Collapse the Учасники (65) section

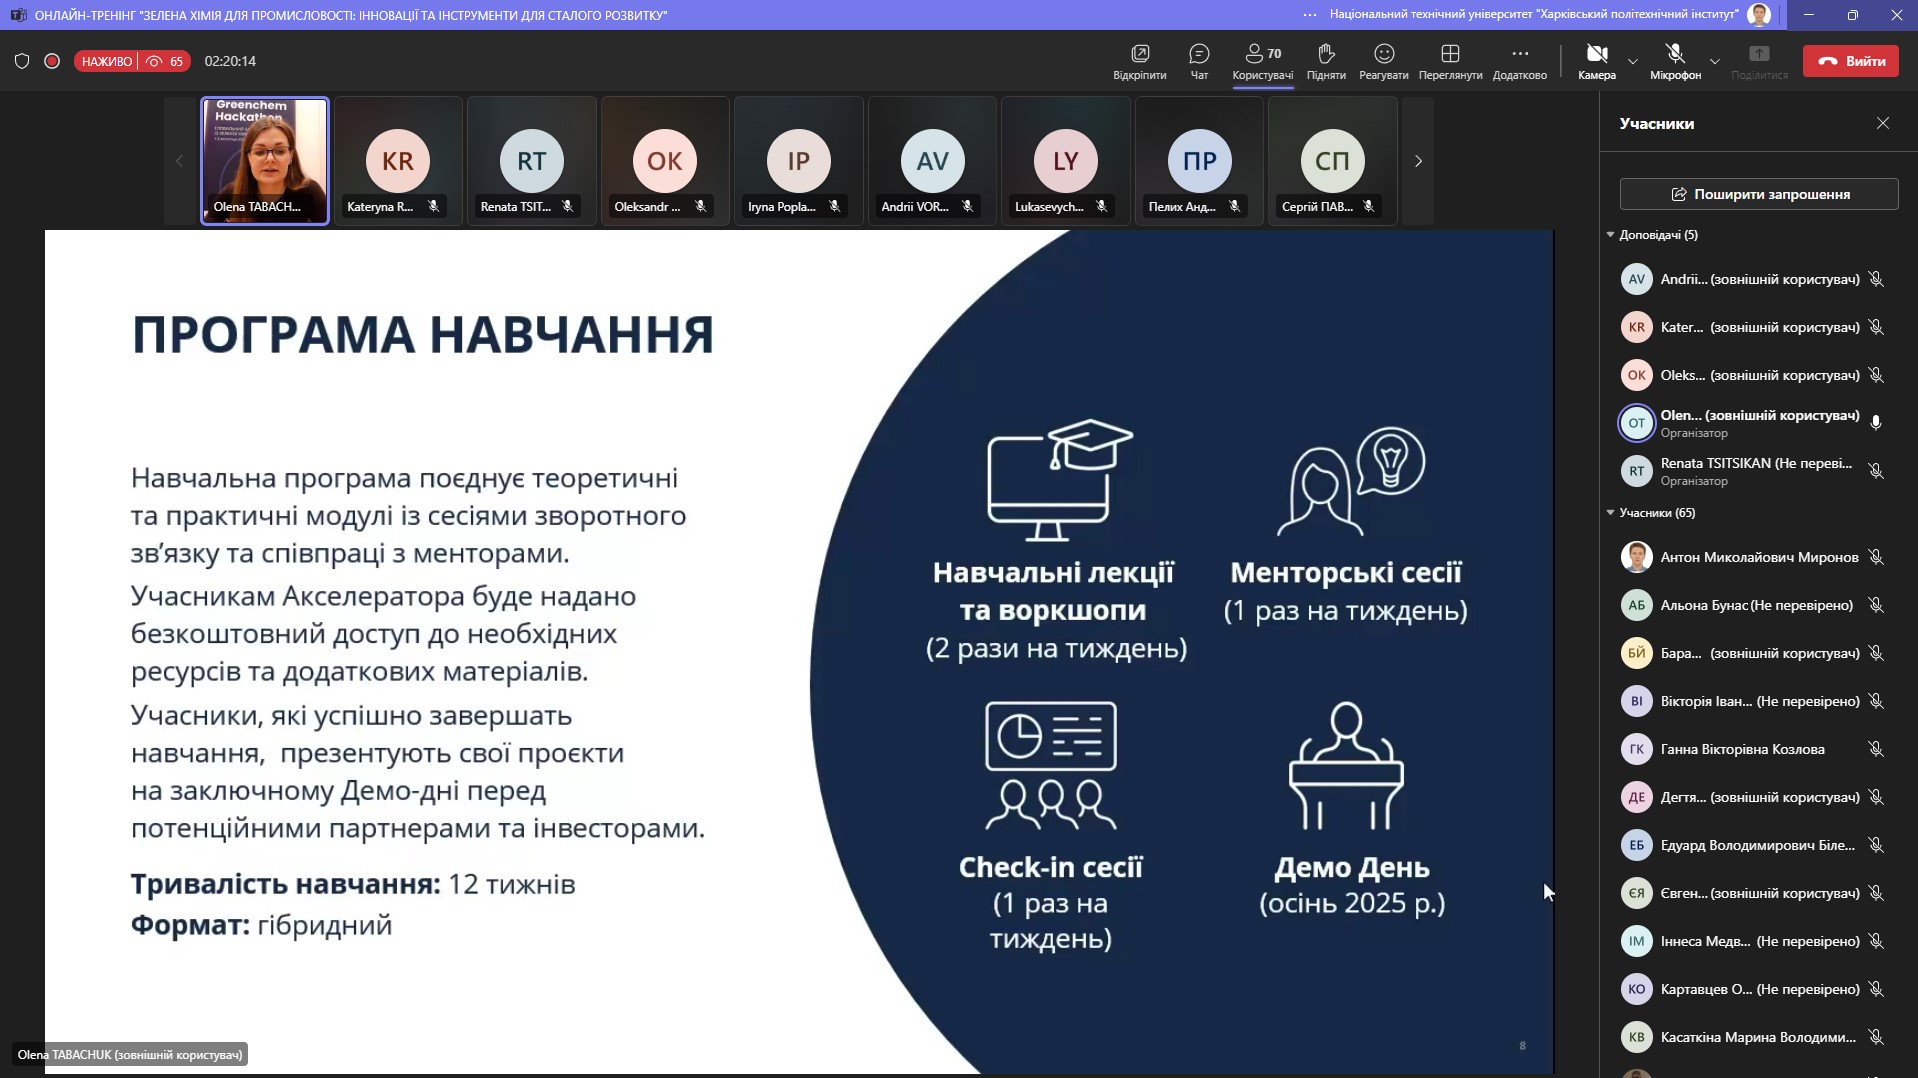click(x=1611, y=513)
